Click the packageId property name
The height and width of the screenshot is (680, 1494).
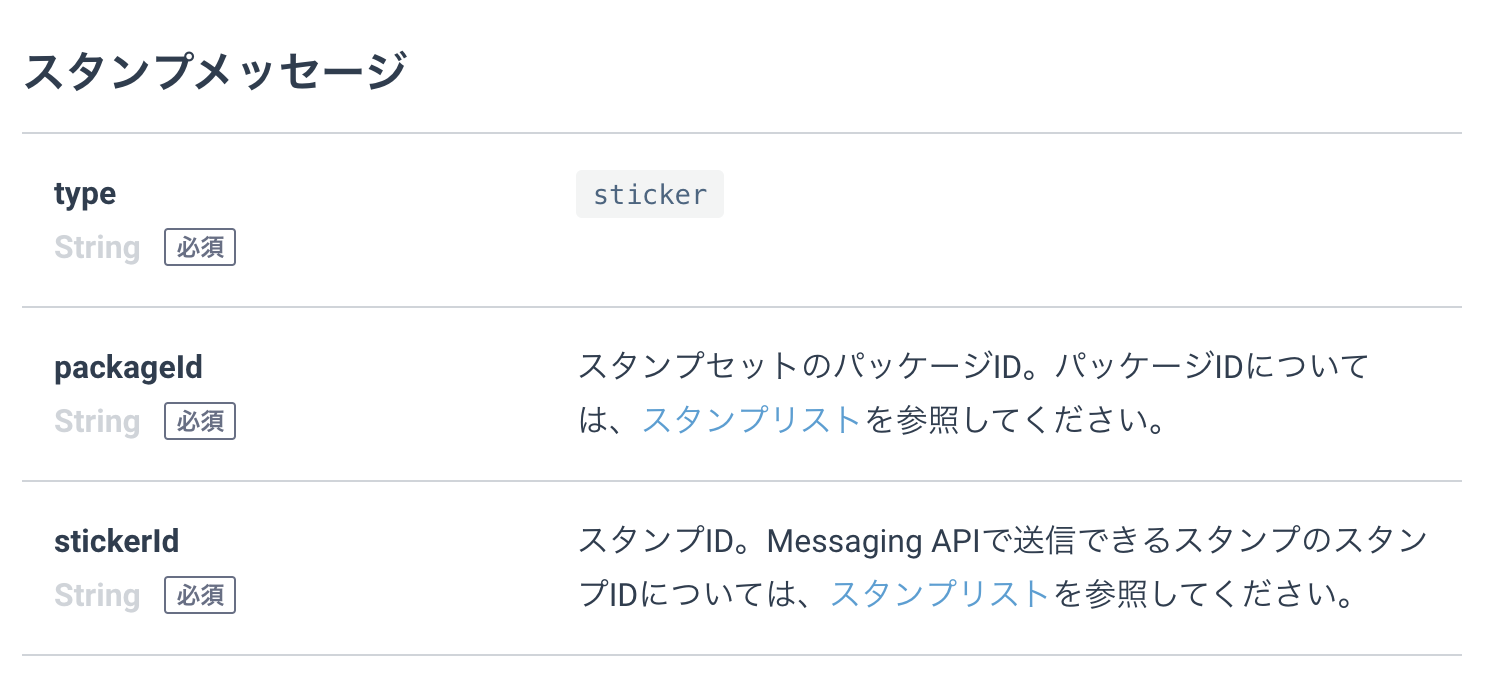[128, 368]
